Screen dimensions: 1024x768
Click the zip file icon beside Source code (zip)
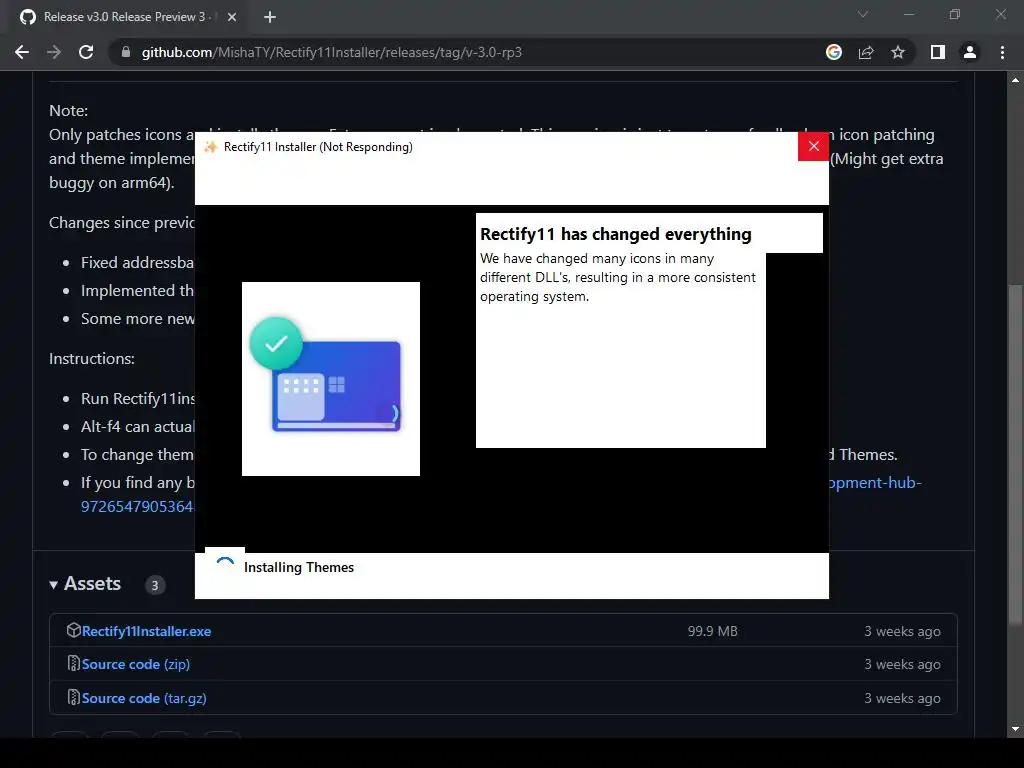74,664
